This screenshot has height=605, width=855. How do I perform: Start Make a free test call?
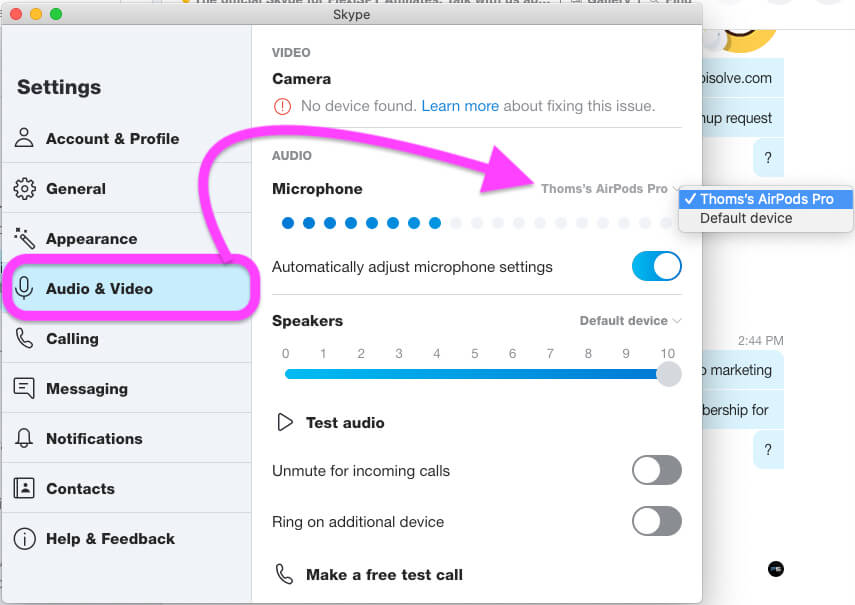[384, 574]
